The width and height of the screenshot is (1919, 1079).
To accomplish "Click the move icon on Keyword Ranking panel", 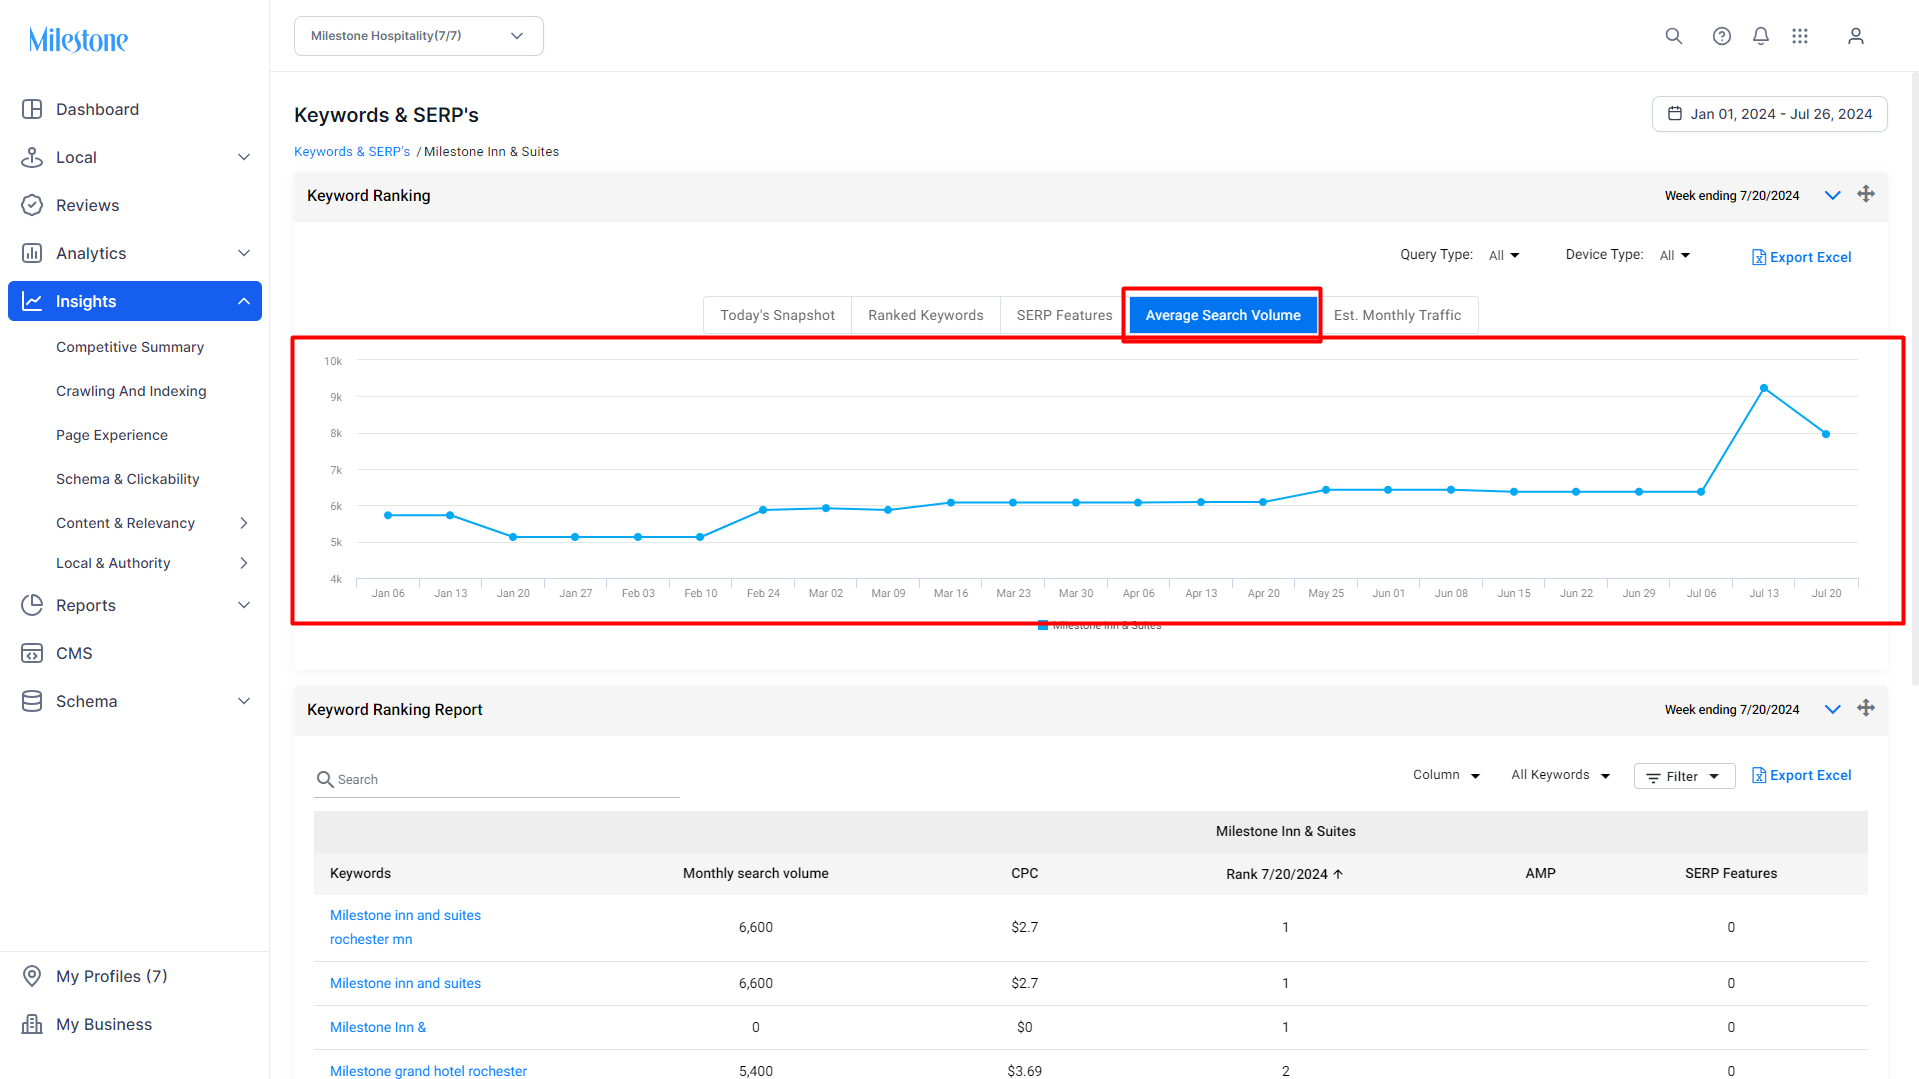I will [x=1865, y=194].
